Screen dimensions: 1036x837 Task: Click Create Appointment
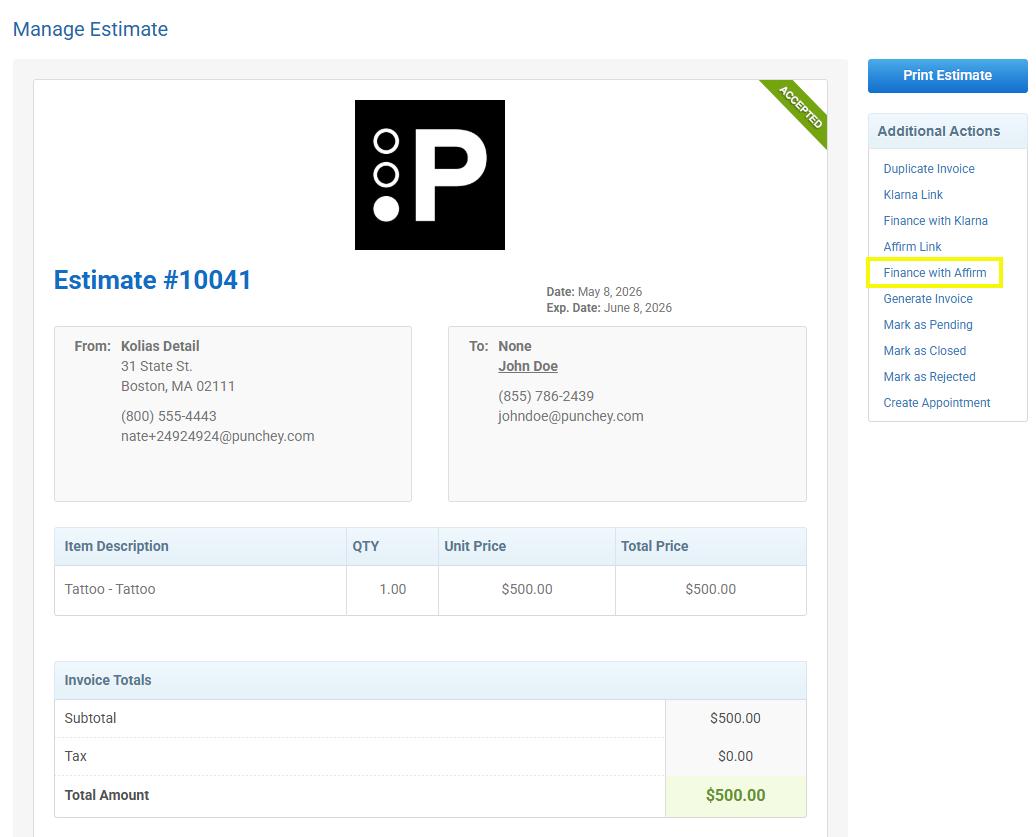(936, 403)
